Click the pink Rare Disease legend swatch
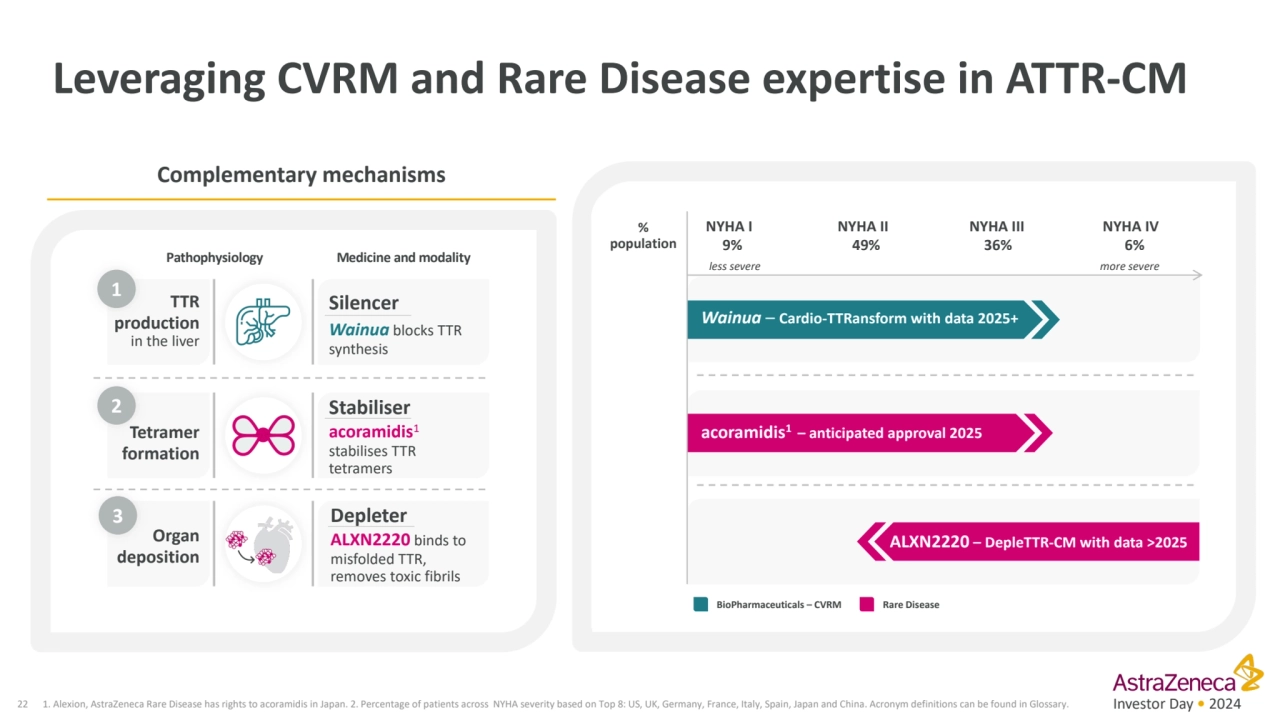Image resolution: width=1280 pixels, height=720 pixels. point(867,604)
